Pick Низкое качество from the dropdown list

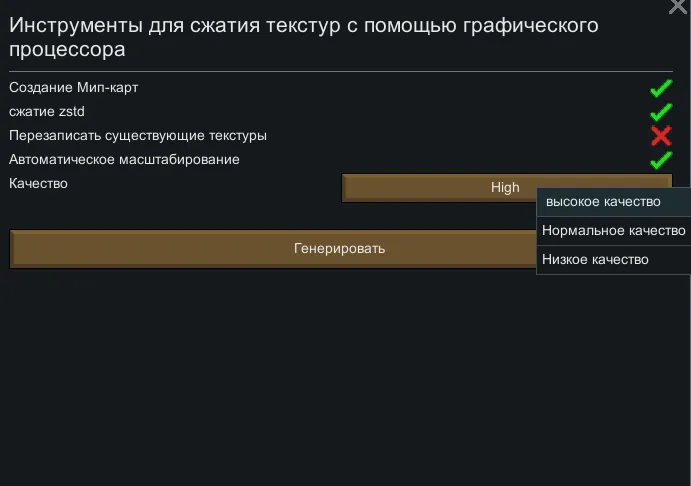[595, 260]
